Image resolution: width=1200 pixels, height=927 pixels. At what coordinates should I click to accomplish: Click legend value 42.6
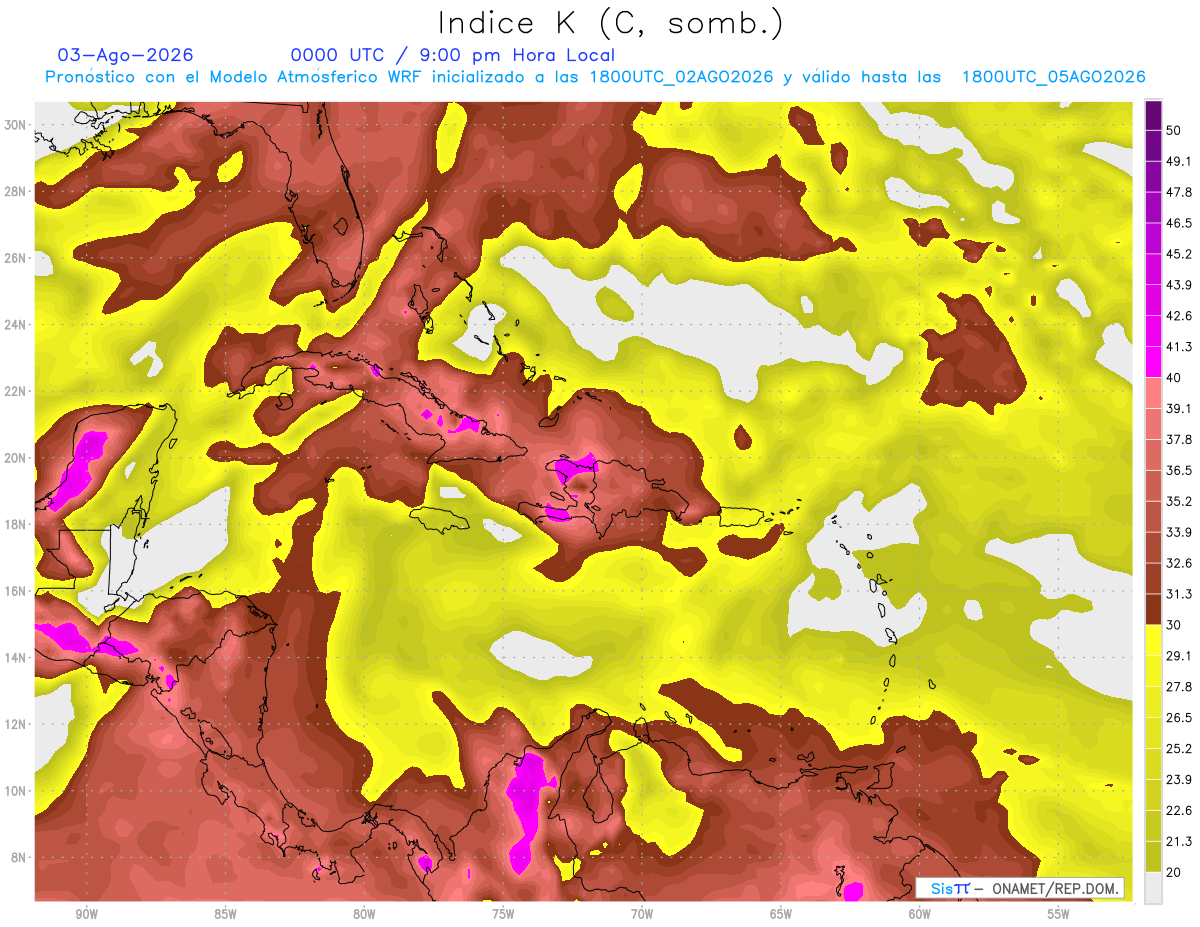click(x=1180, y=316)
